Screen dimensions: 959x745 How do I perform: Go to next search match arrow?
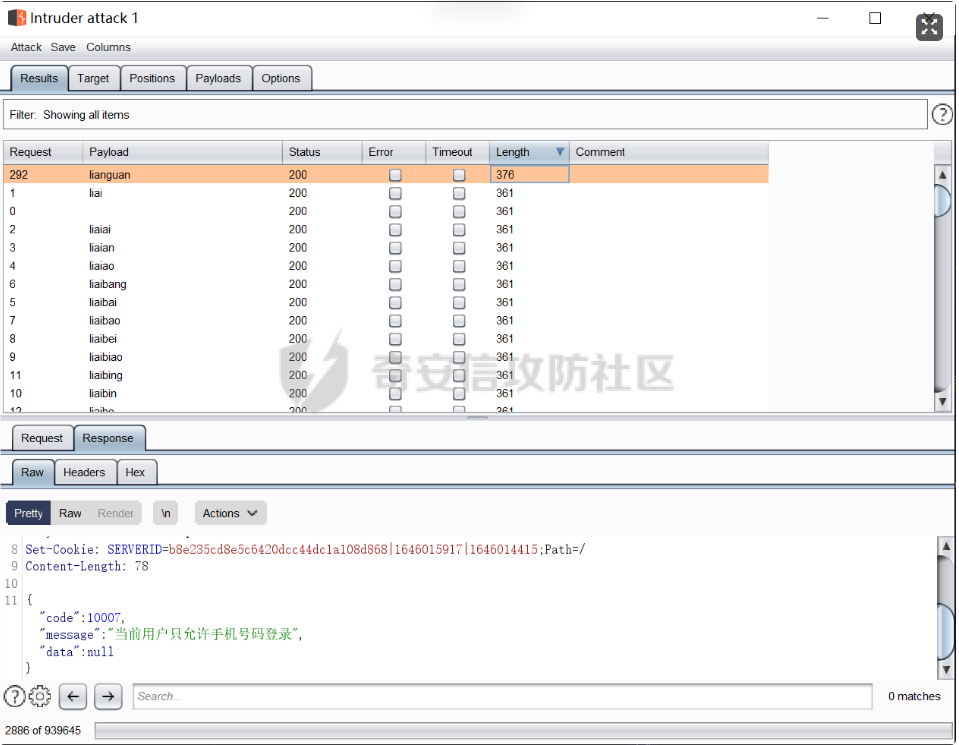tap(108, 696)
